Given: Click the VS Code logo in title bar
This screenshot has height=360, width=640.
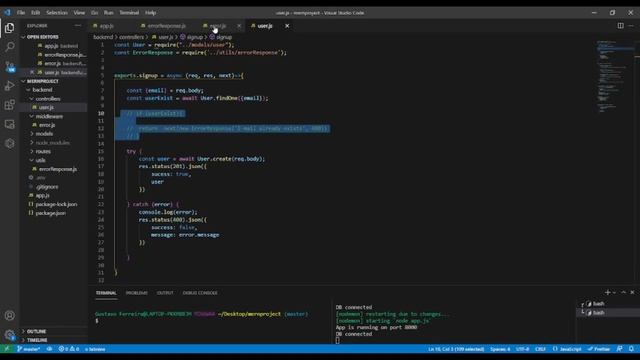Looking at the screenshot, I should (7, 13).
